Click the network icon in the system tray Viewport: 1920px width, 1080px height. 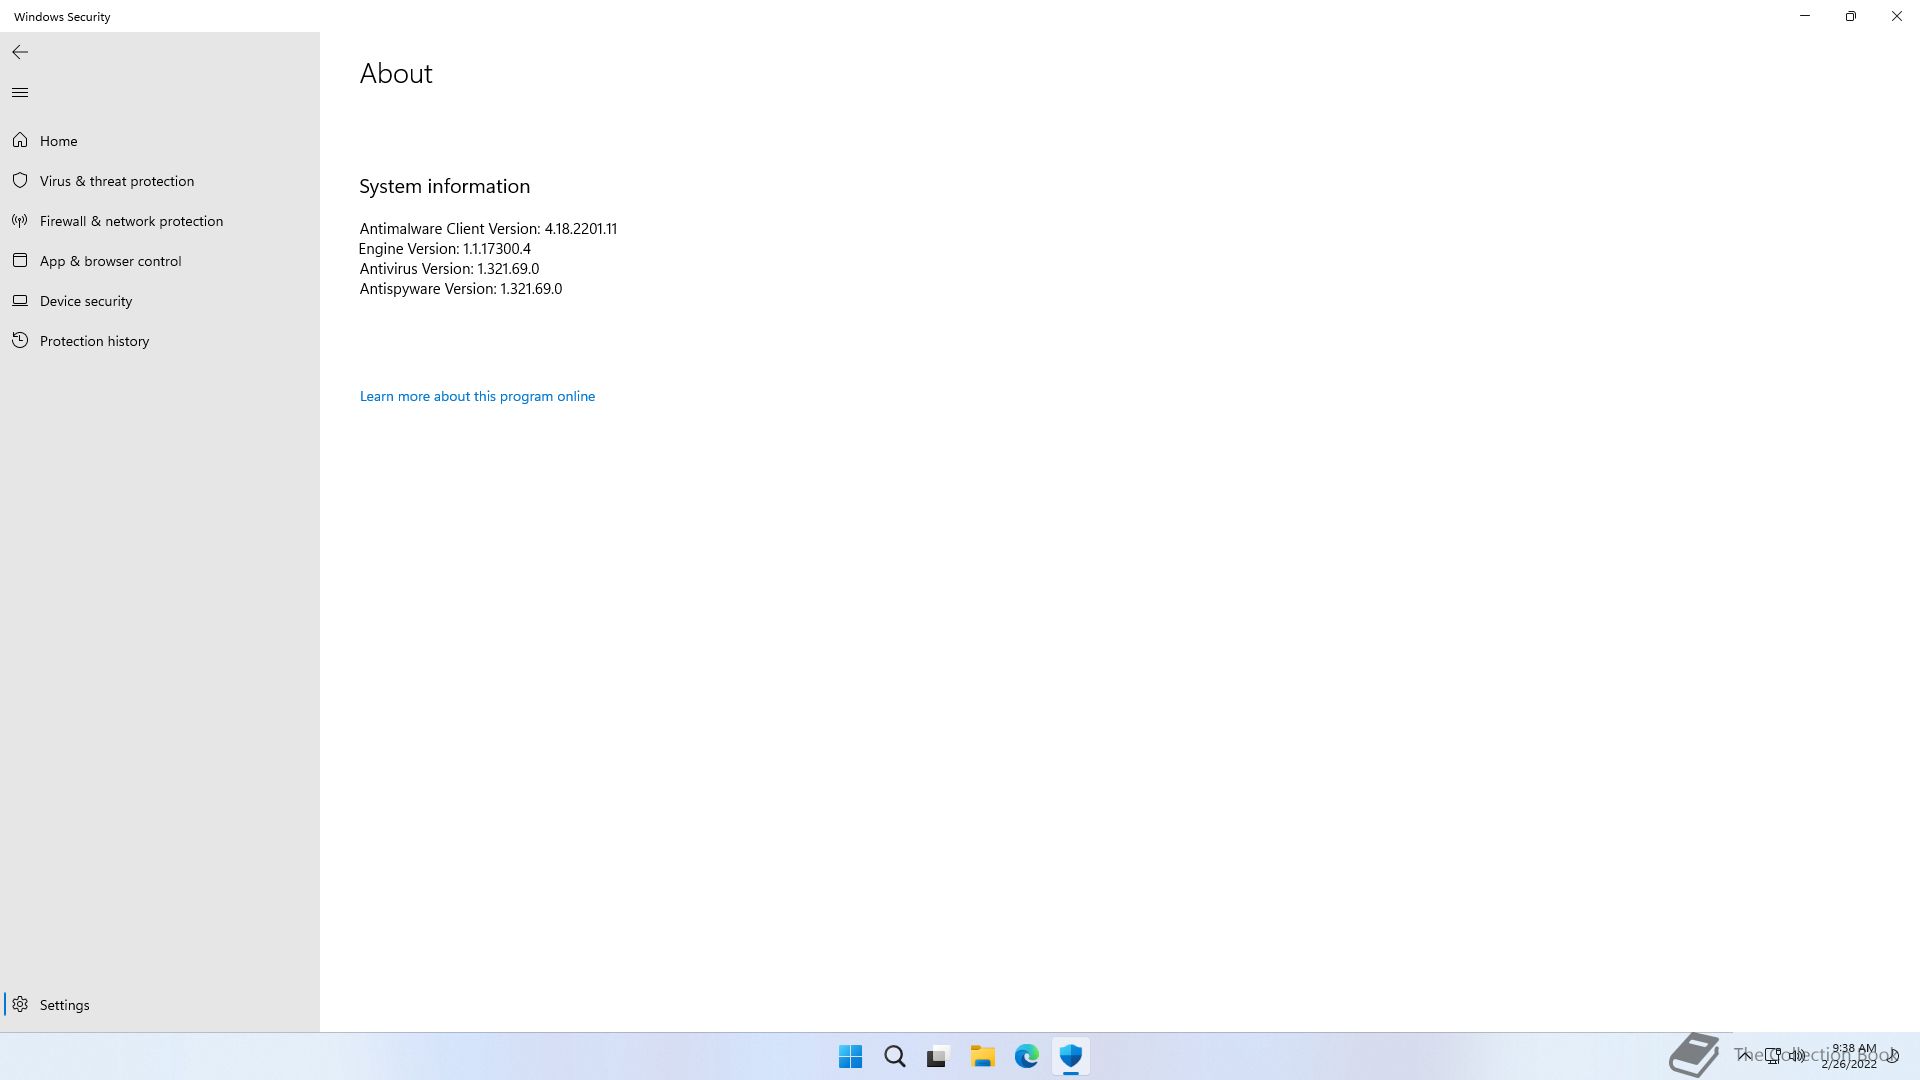pos(1772,1056)
